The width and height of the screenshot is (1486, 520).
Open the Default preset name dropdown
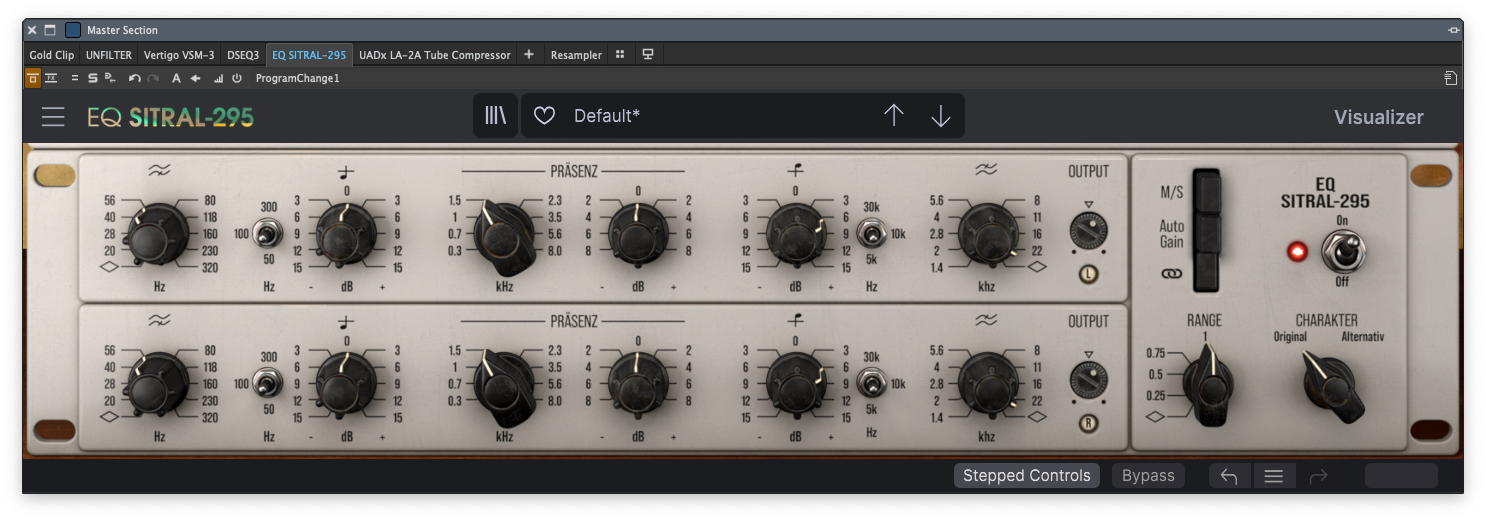(x=700, y=116)
